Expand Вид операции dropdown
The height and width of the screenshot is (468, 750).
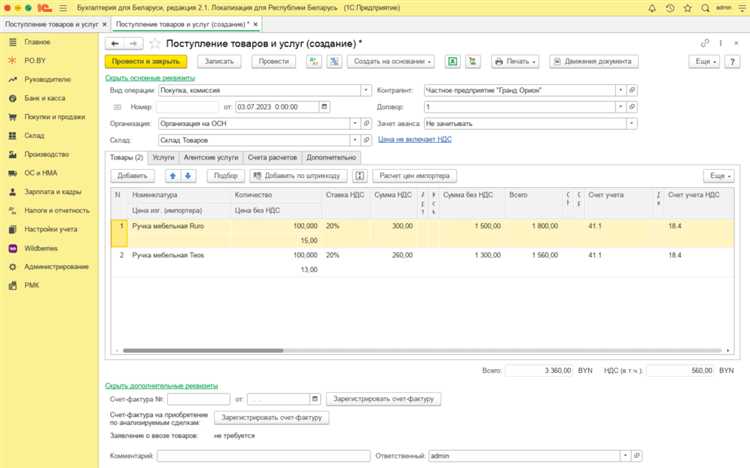(366, 90)
